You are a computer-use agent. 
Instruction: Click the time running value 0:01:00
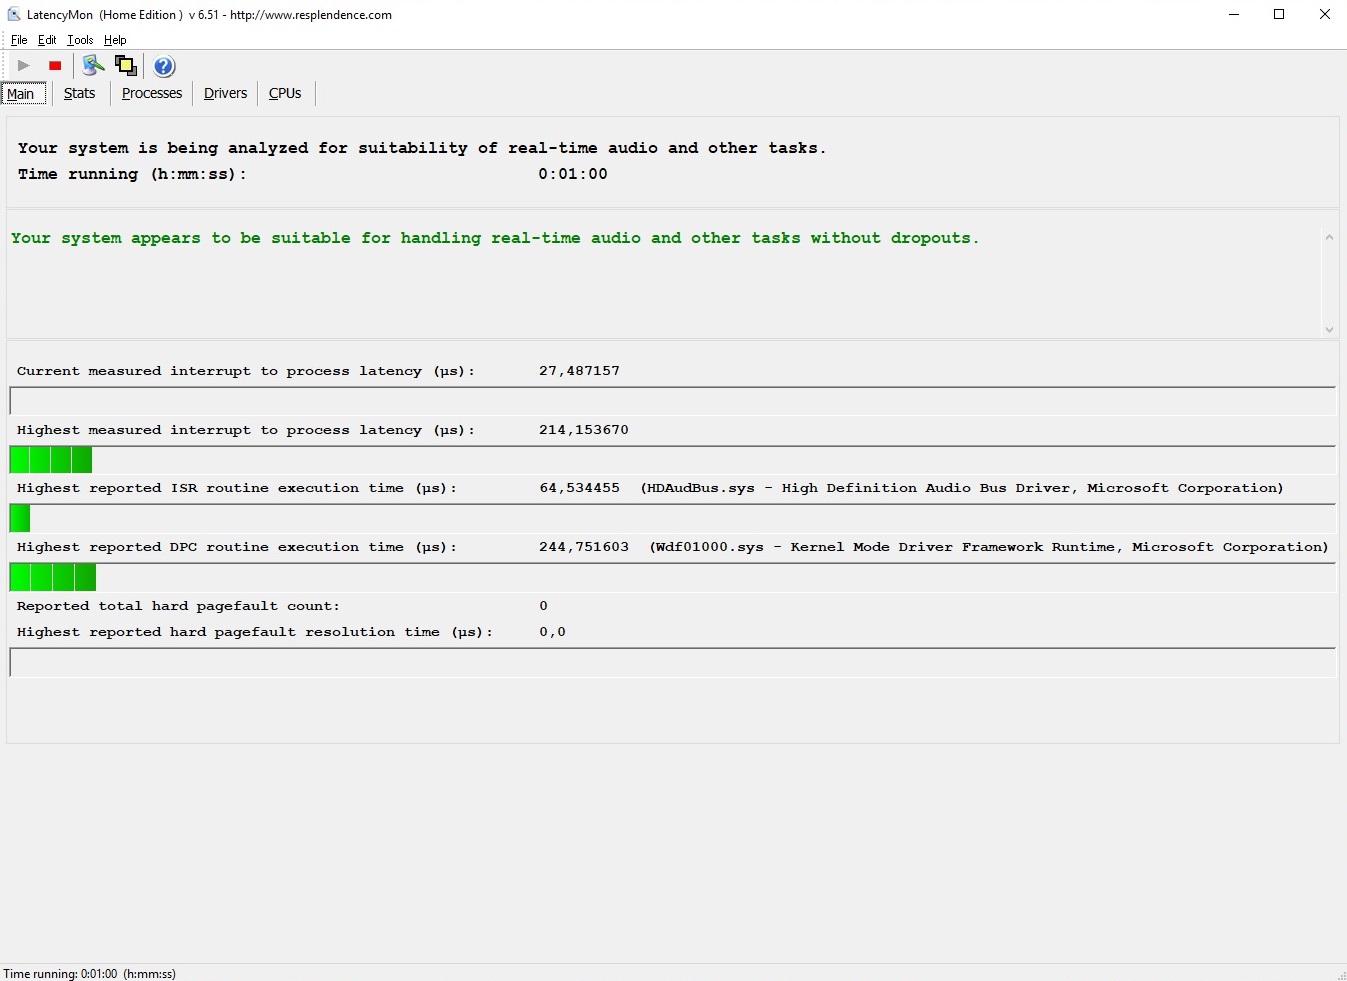point(573,174)
